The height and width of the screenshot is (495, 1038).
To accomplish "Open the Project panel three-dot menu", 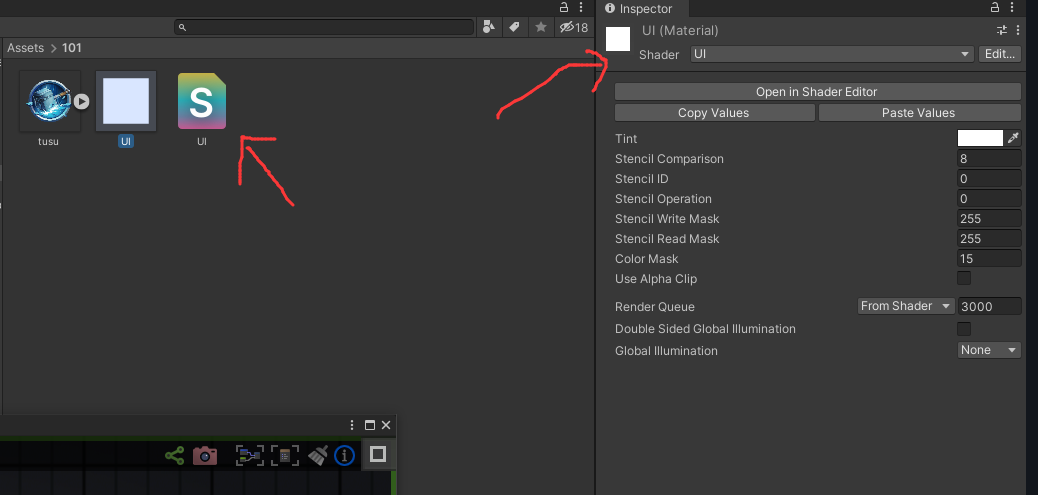I will tap(581, 7).
